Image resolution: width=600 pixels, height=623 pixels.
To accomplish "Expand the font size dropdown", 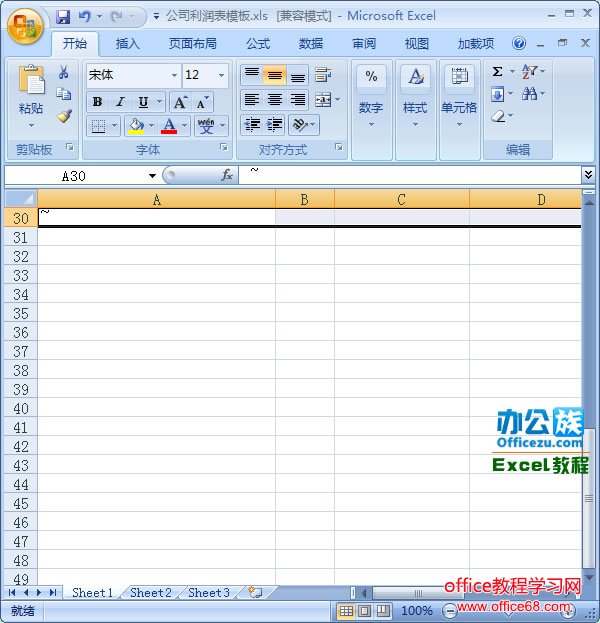I will click(221, 75).
